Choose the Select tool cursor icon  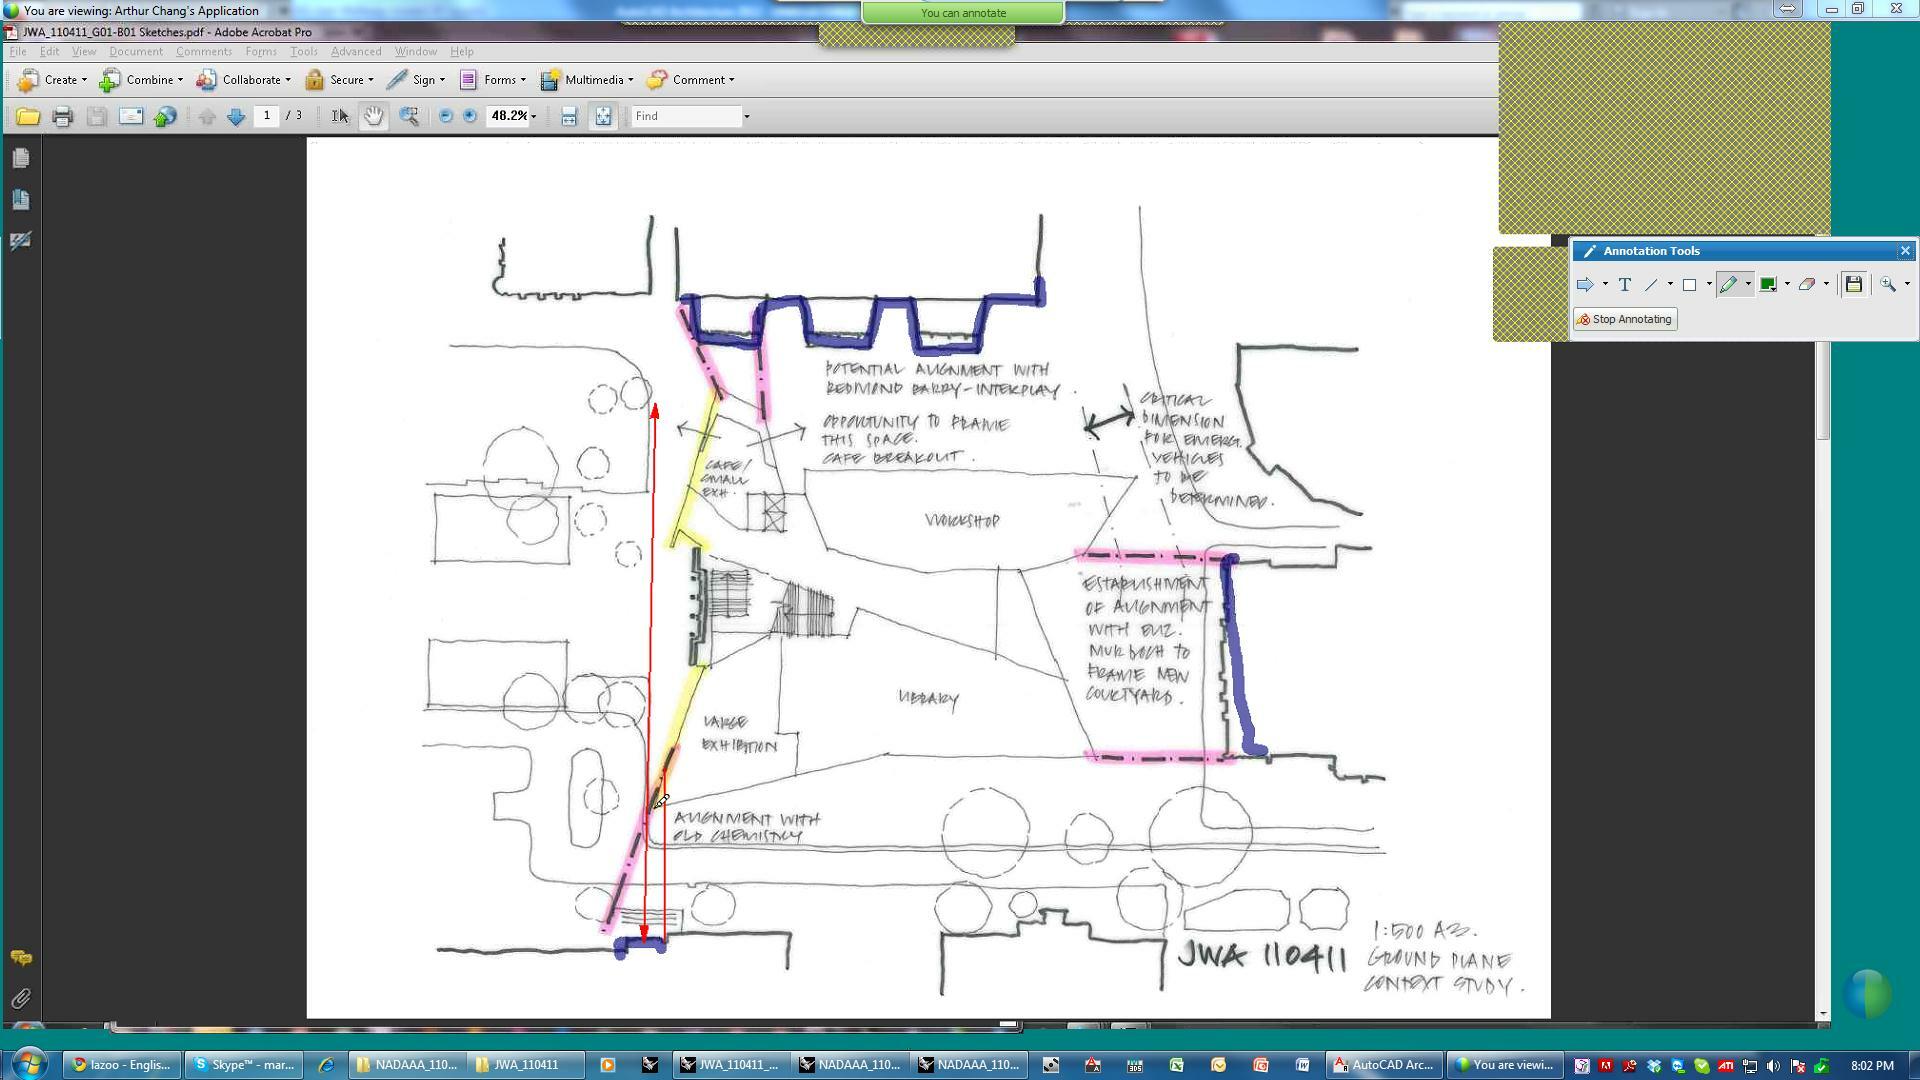coord(340,117)
